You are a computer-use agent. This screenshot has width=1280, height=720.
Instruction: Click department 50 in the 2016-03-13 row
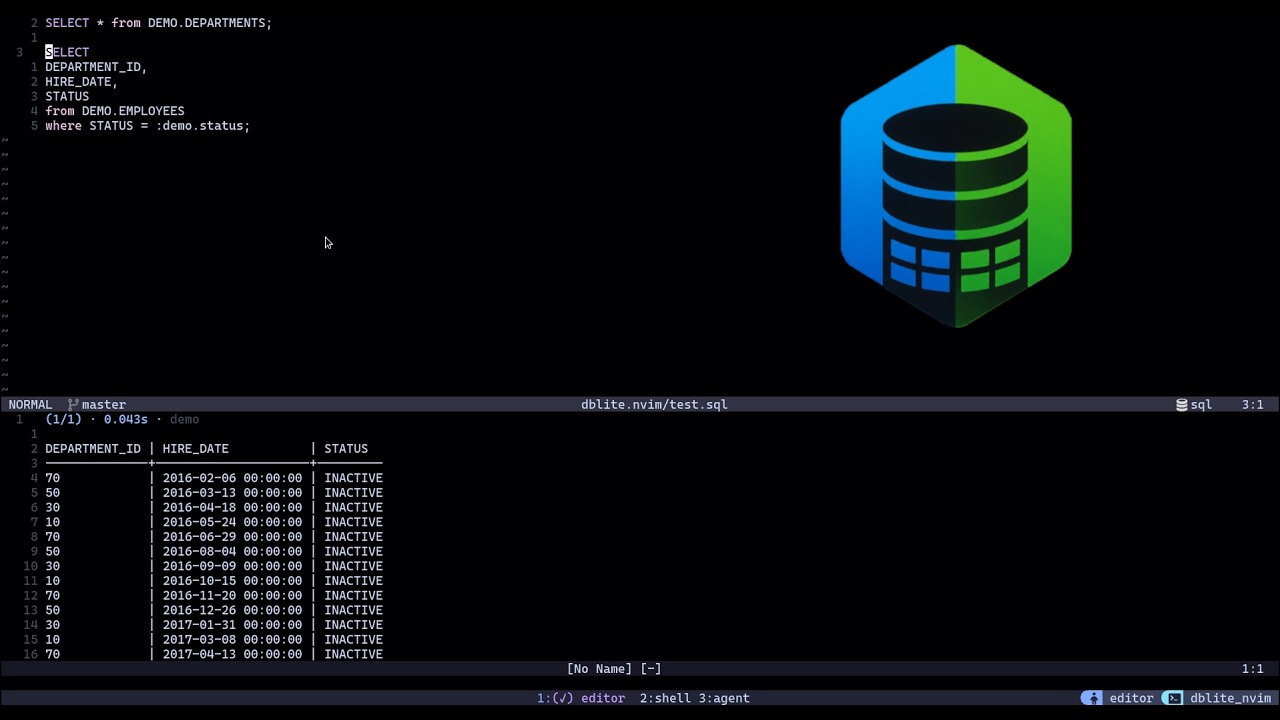[x=52, y=493]
